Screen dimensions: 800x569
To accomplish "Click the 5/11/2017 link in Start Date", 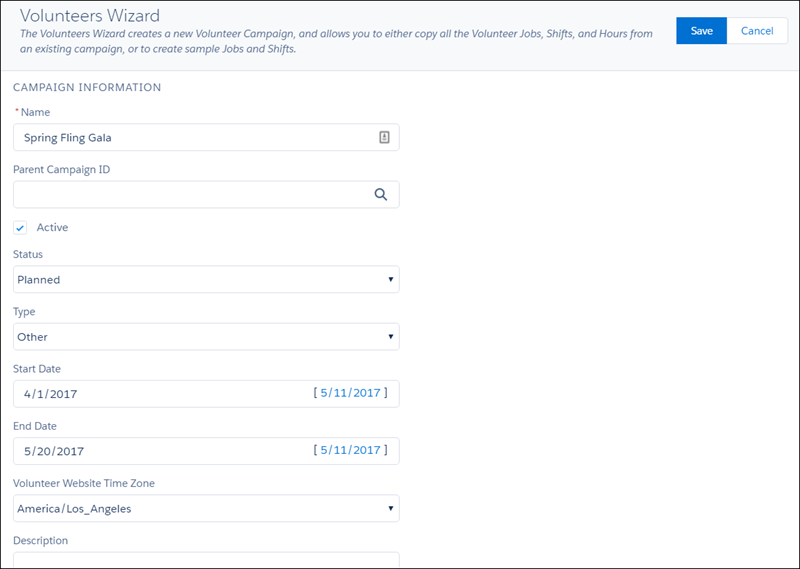I will [x=351, y=392].
